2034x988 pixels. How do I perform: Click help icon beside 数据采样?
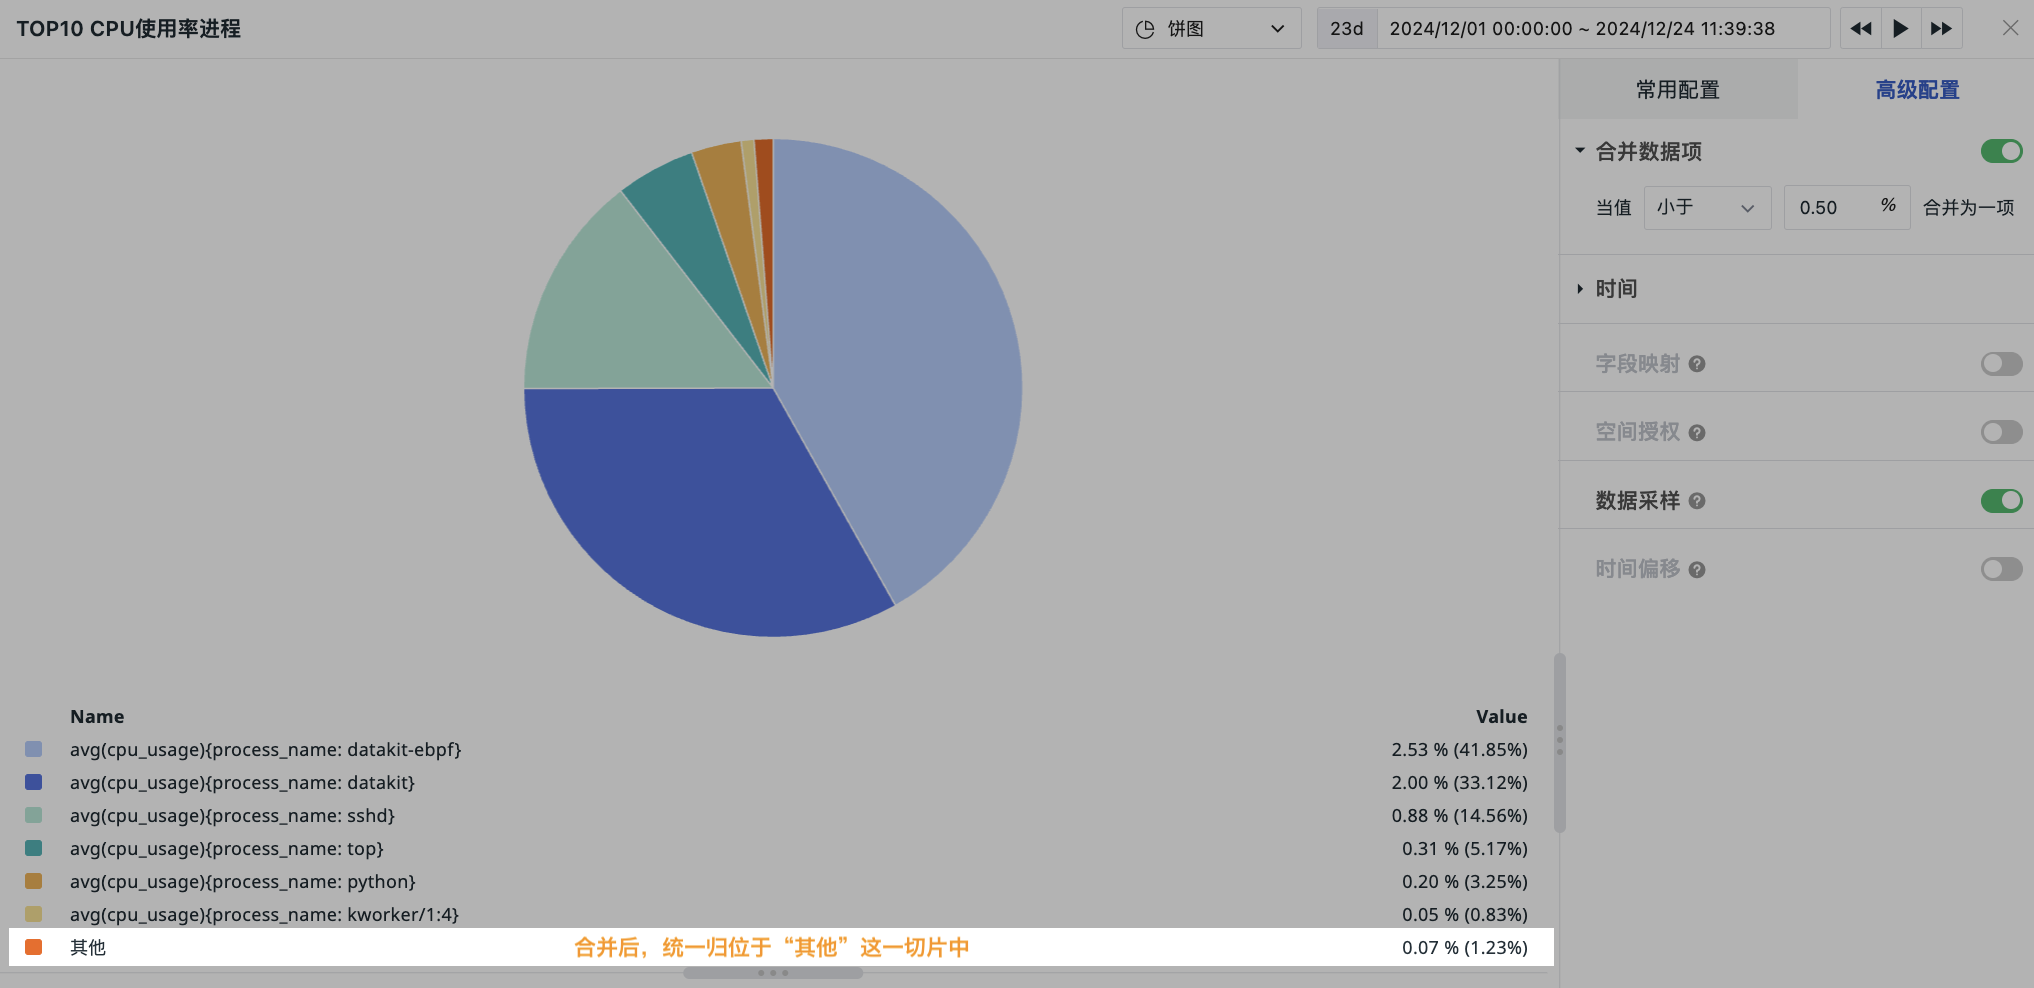pyautogui.click(x=1697, y=501)
